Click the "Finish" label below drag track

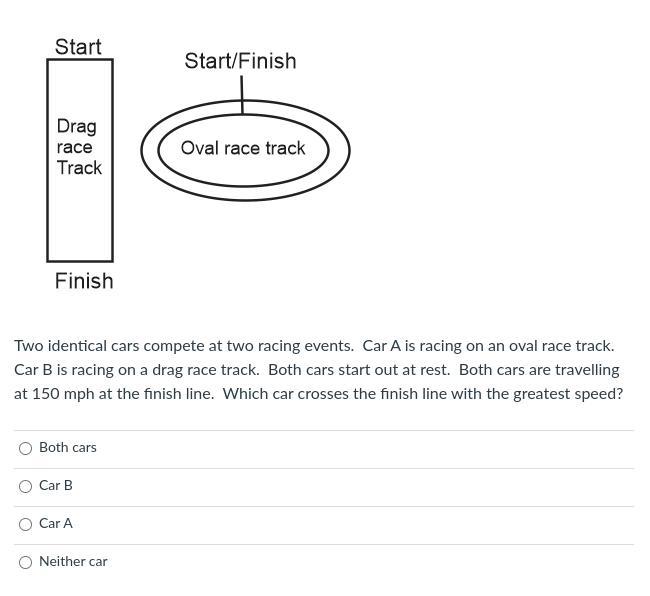coord(84,281)
